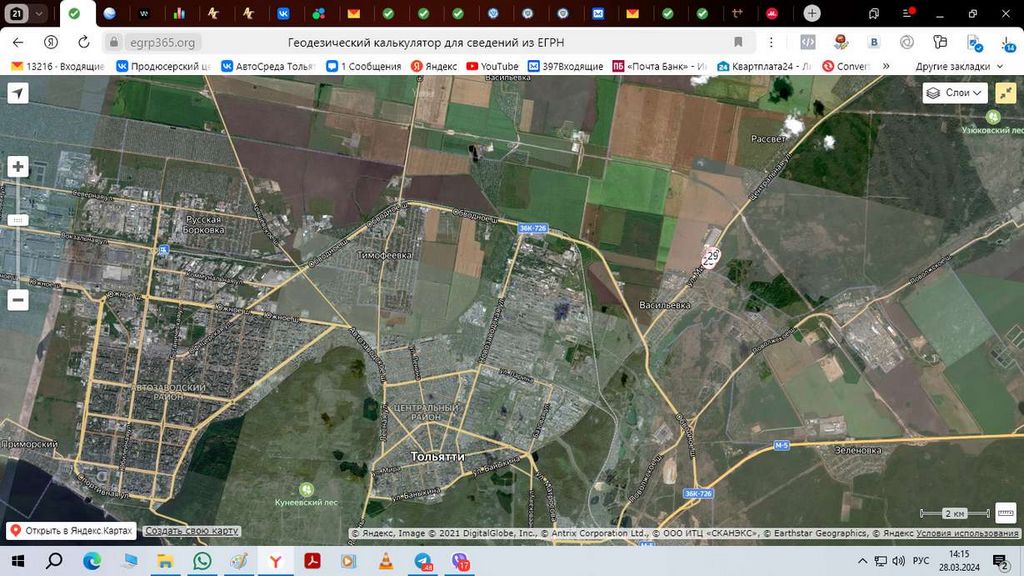Click the Кунеевский лес park marker
The height and width of the screenshot is (576, 1024).
[x=306, y=489]
